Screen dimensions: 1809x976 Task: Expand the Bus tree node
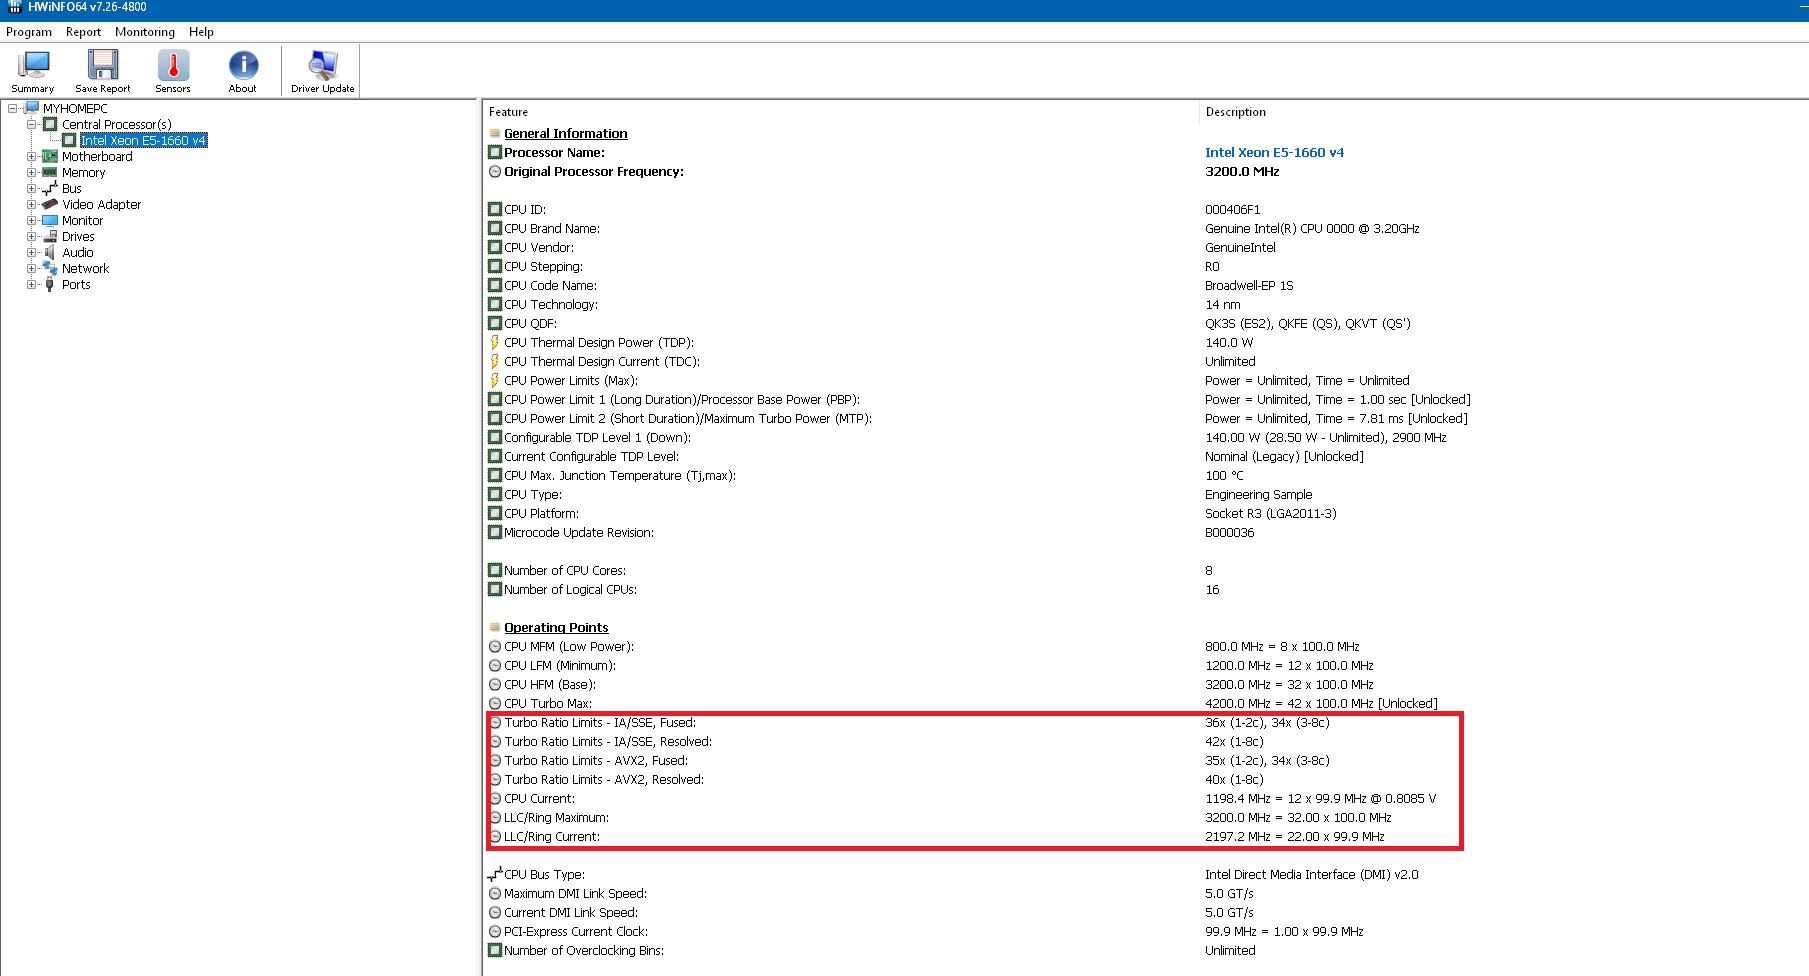(x=31, y=188)
